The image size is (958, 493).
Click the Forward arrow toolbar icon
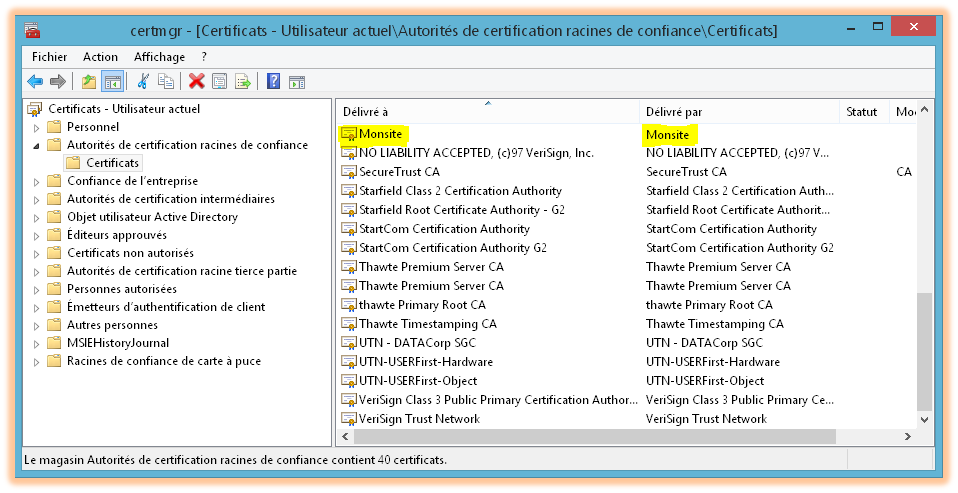tap(57, 81)
